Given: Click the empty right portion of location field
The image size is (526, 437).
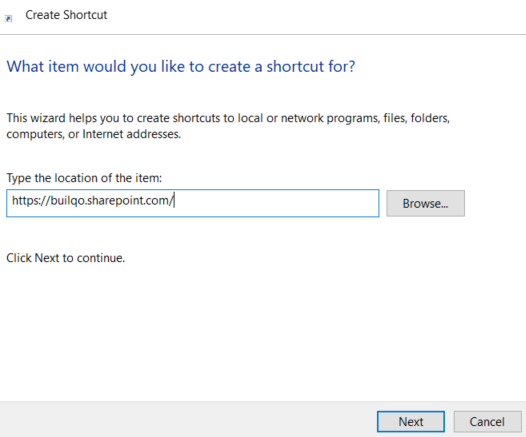Looking at the screenshot, I should click(277, 203).
